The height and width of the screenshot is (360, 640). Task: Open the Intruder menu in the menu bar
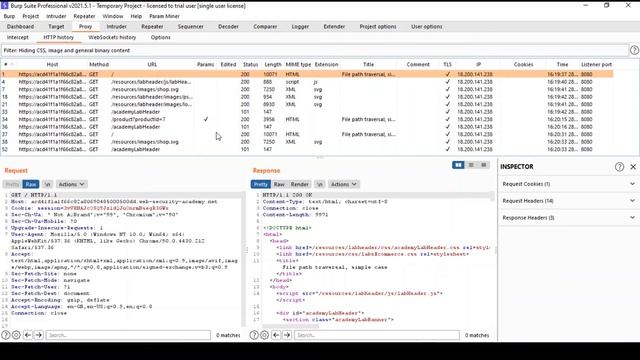56,16
